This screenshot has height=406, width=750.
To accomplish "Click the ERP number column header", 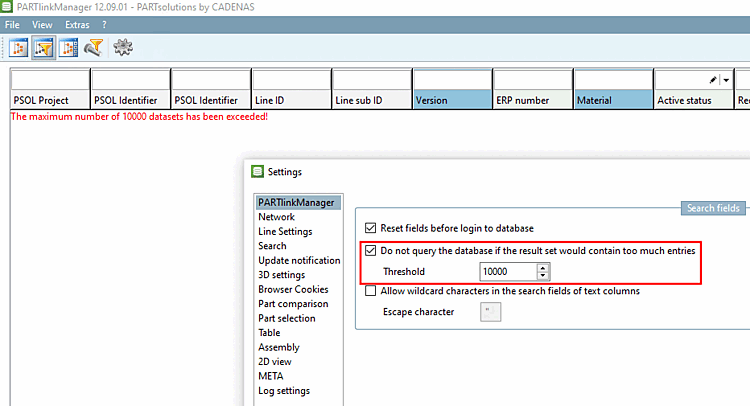I will (533, 100).
